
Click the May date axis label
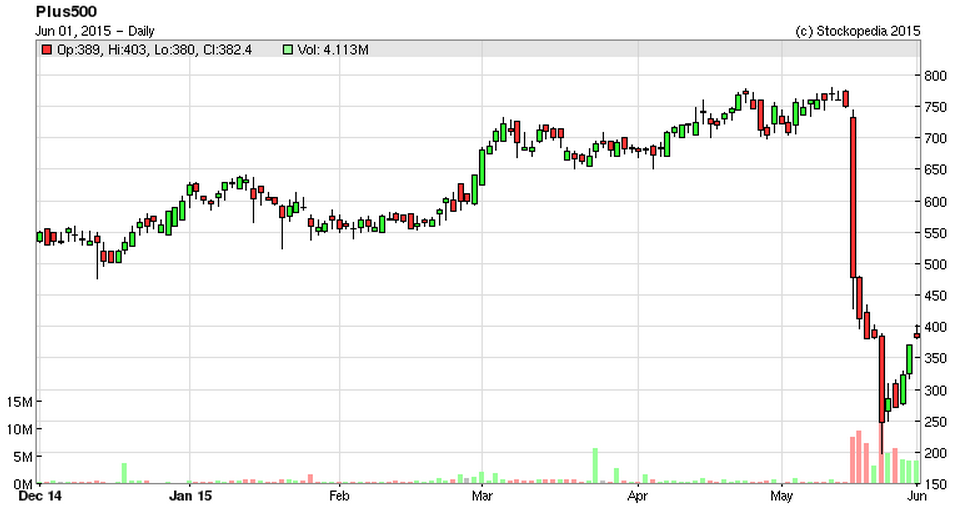781,496
